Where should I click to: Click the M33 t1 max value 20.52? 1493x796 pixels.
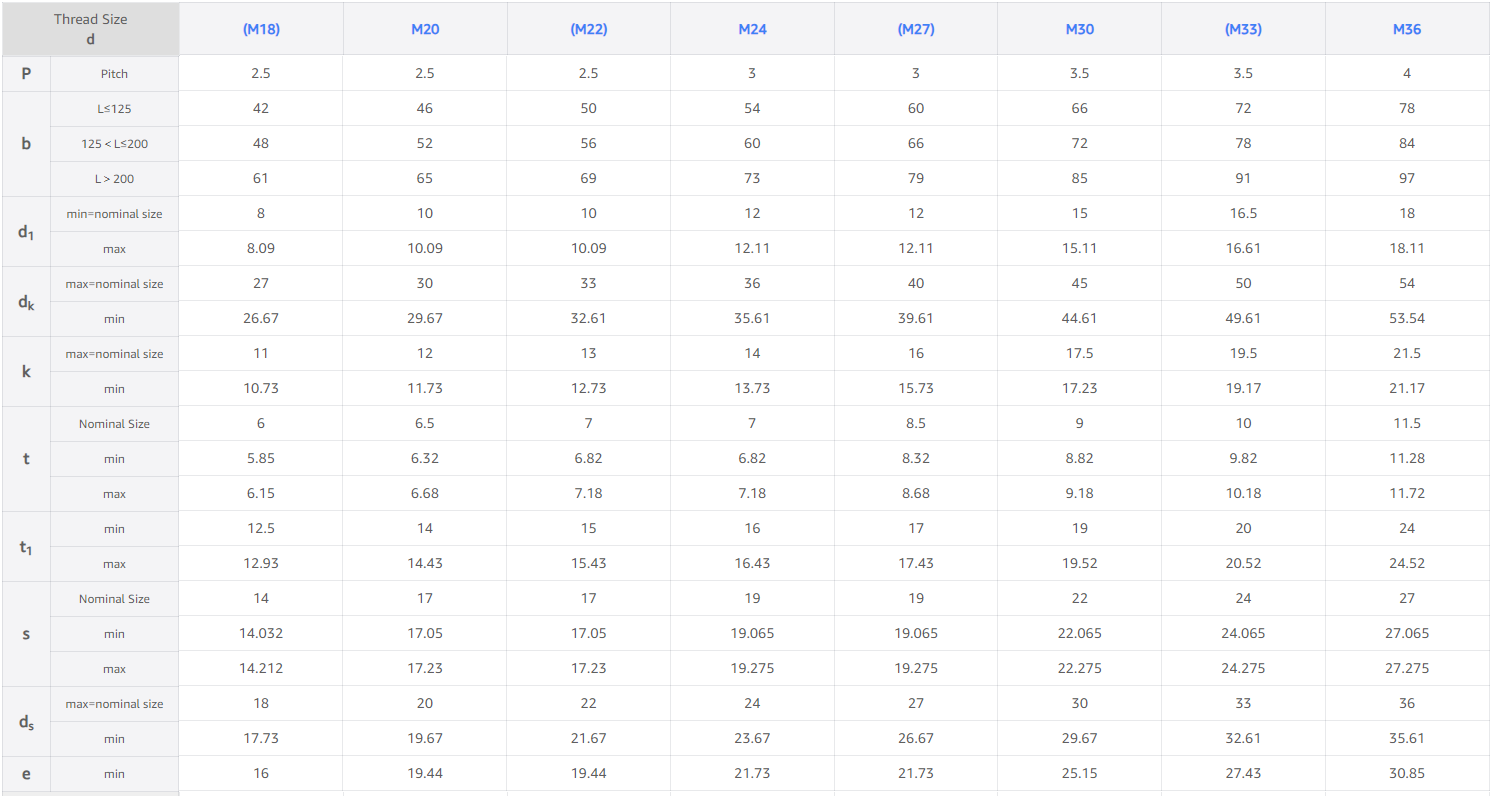[x=1243, y=563]
